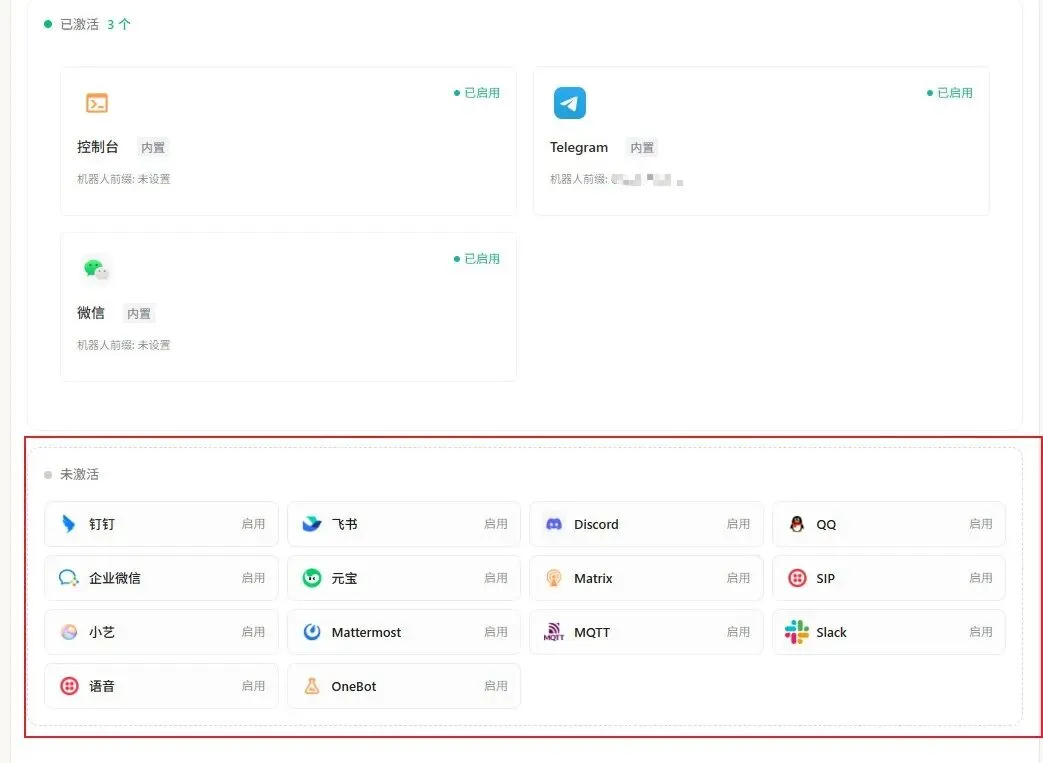1043x763 pixels.
Task: Enable the 语音 channel via 启用
Action: [x=253, y=686]
